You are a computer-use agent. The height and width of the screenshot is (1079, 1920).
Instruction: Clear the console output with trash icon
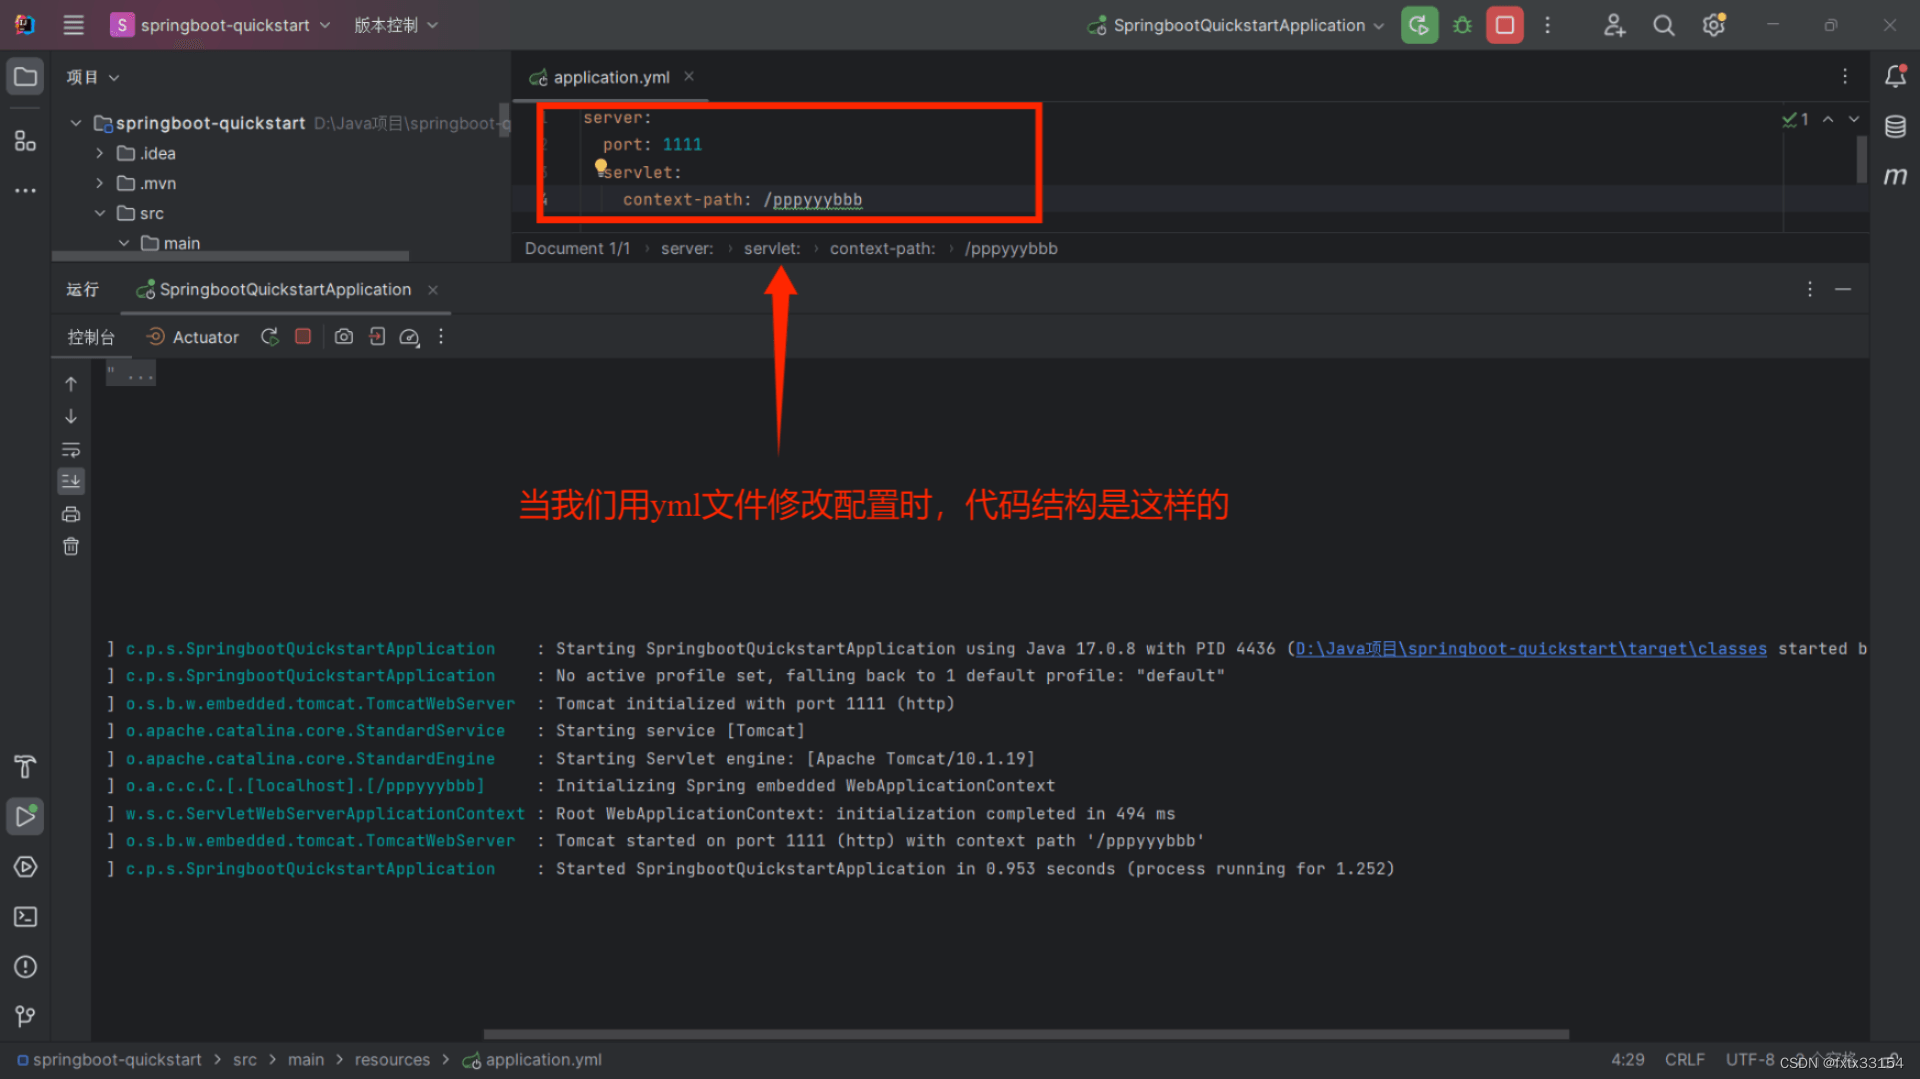tap(71, 546)
